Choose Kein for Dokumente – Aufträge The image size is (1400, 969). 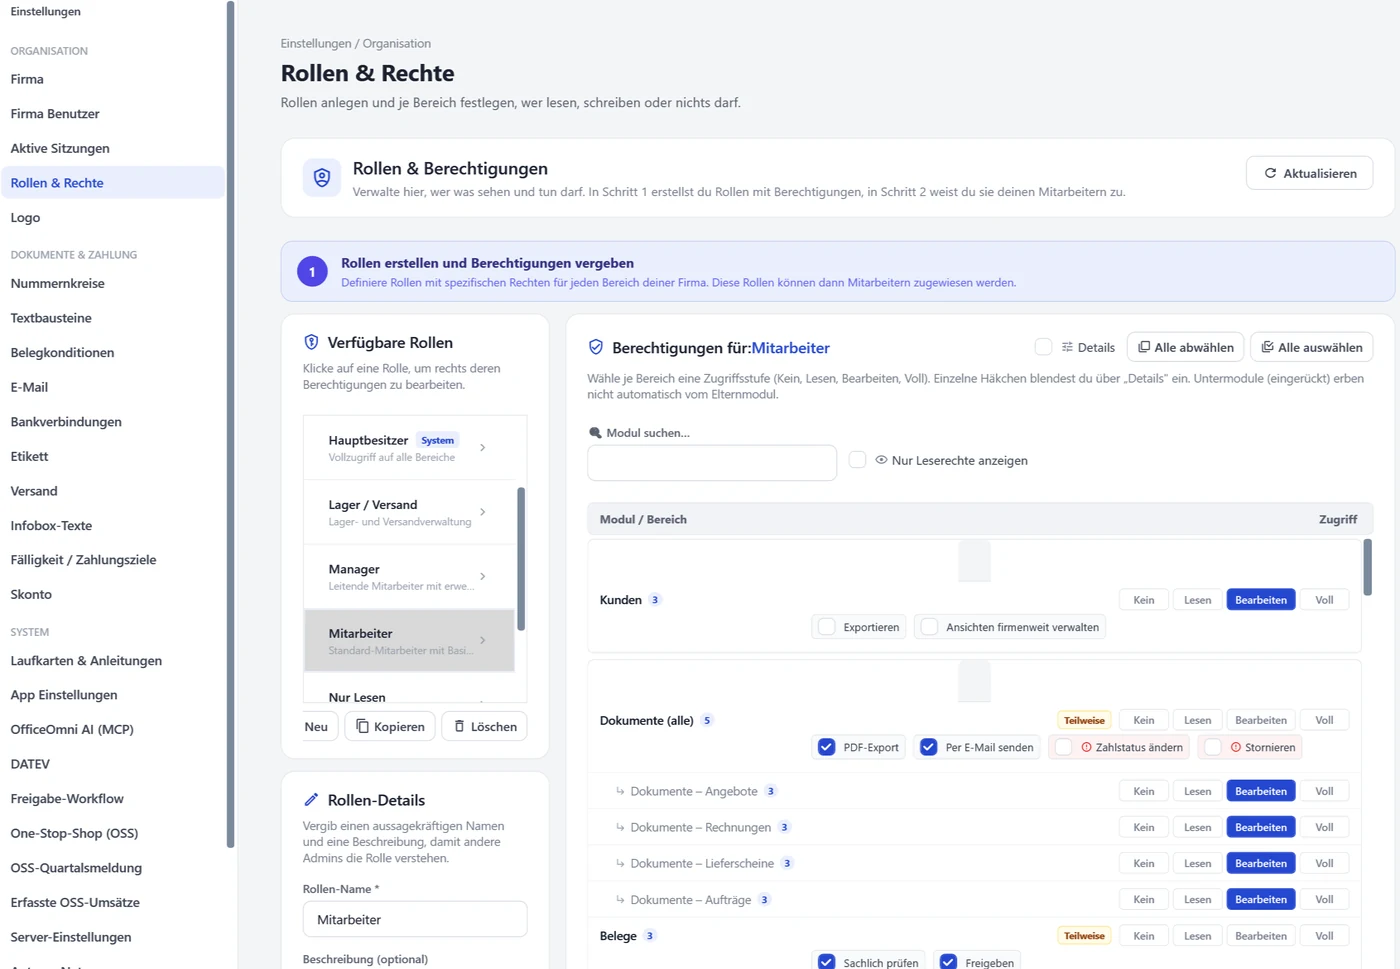tap(1144, 900)
